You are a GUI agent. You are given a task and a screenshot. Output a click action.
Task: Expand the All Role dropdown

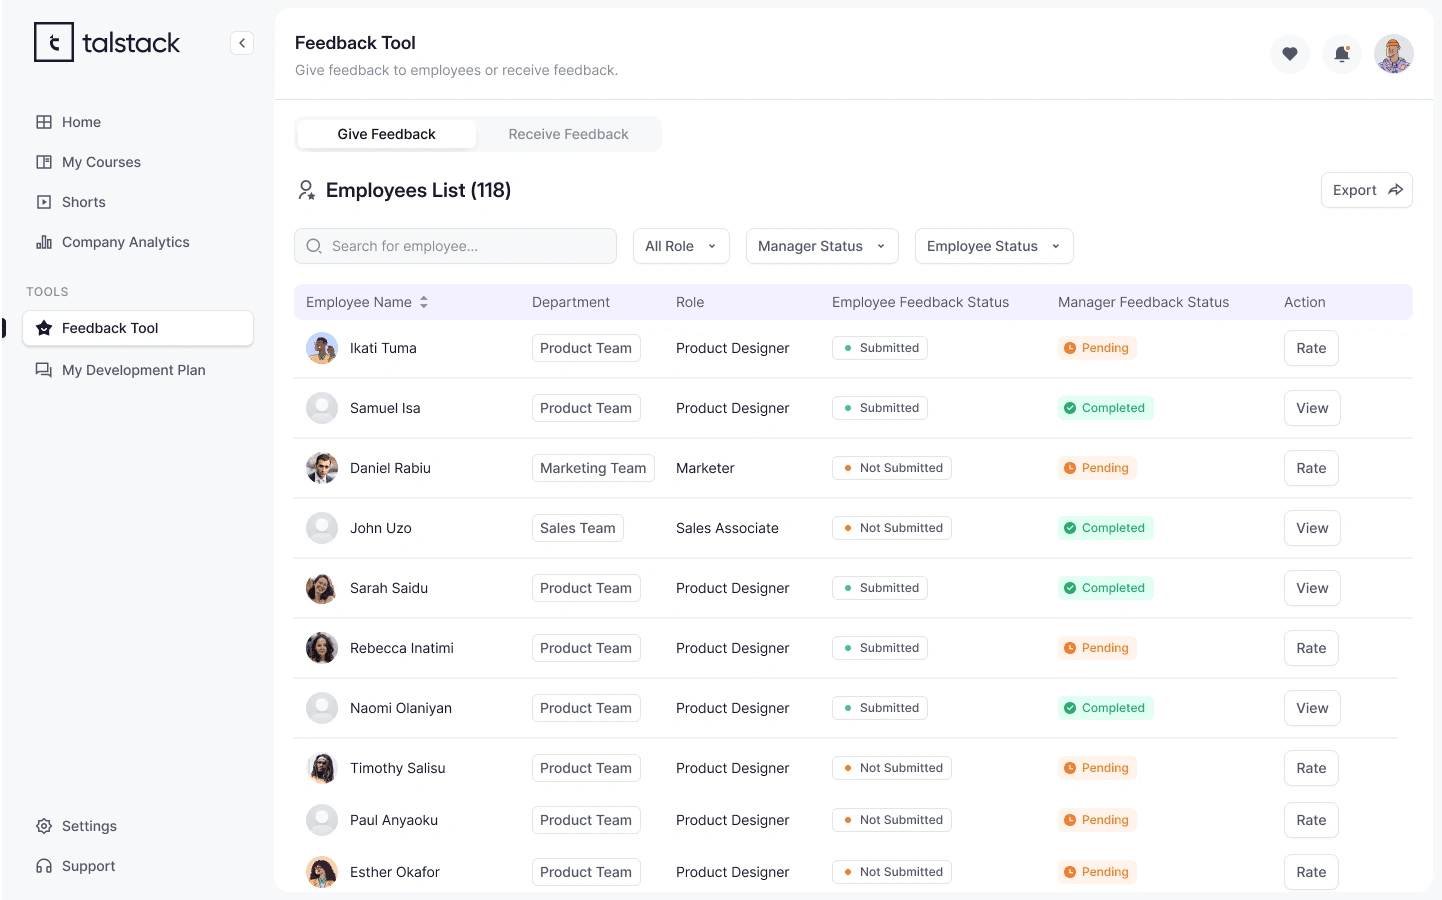[681, 246]
